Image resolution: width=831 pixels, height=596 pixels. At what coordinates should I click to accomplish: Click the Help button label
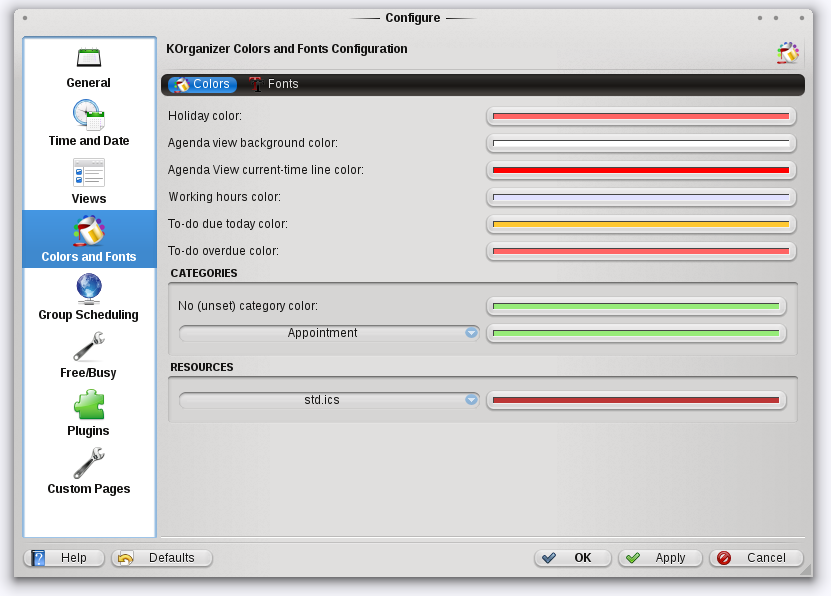[x=74, y=558]
